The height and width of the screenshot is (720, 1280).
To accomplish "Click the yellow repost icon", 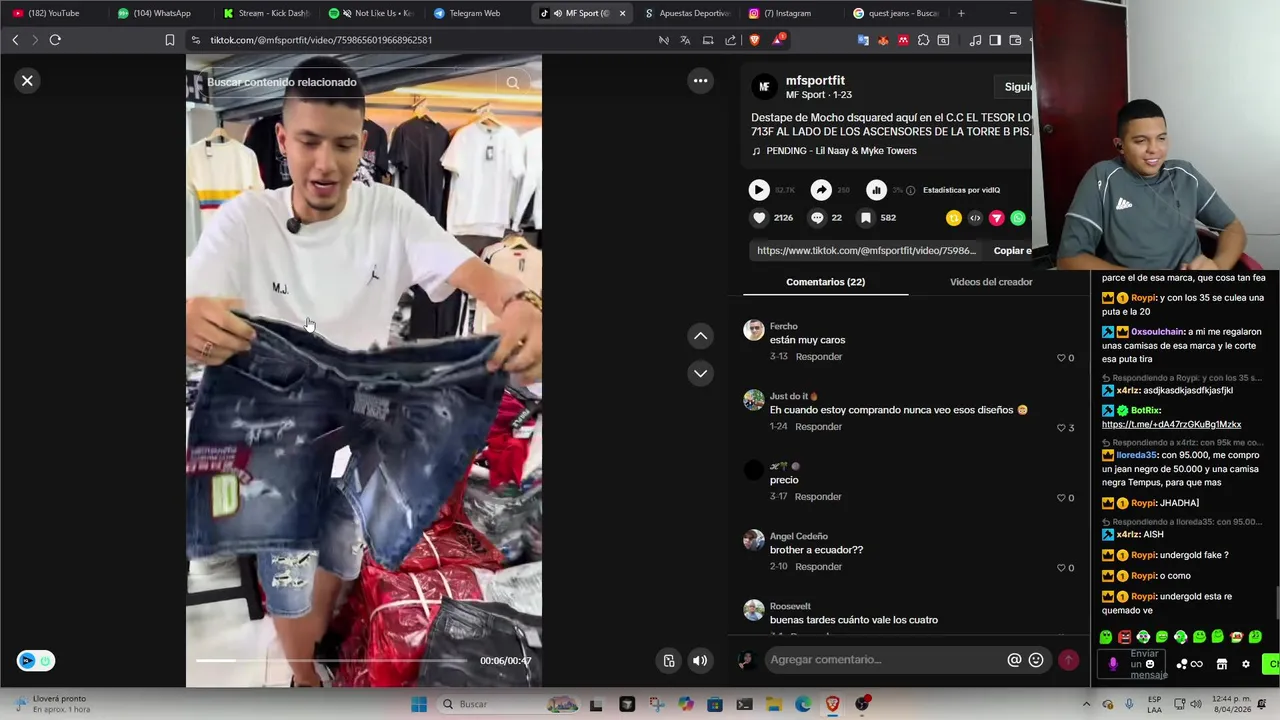I will (x=953, y=218).
